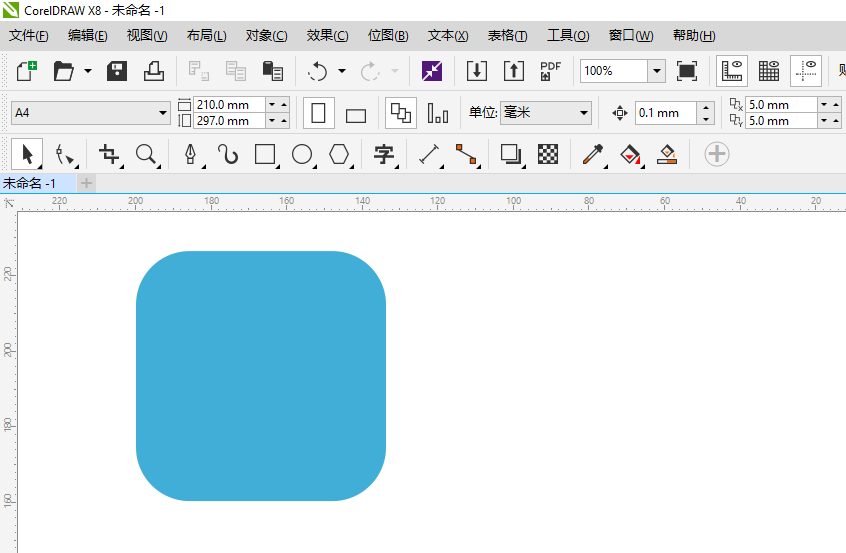
Task: Select Portrait page orientation
Action: coord(318,113)
